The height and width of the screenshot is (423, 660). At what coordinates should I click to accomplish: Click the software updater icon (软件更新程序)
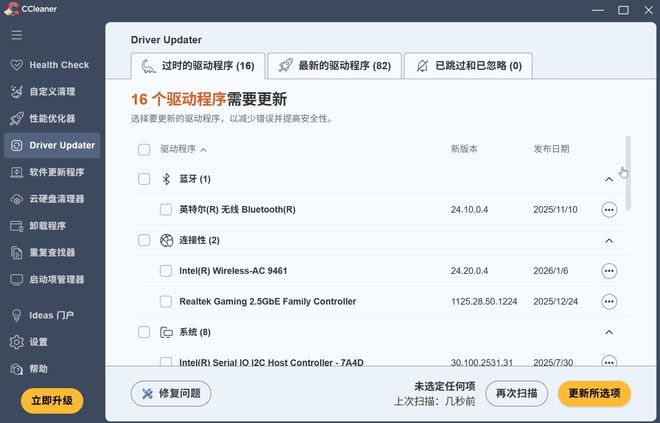[x=17, y=172]
